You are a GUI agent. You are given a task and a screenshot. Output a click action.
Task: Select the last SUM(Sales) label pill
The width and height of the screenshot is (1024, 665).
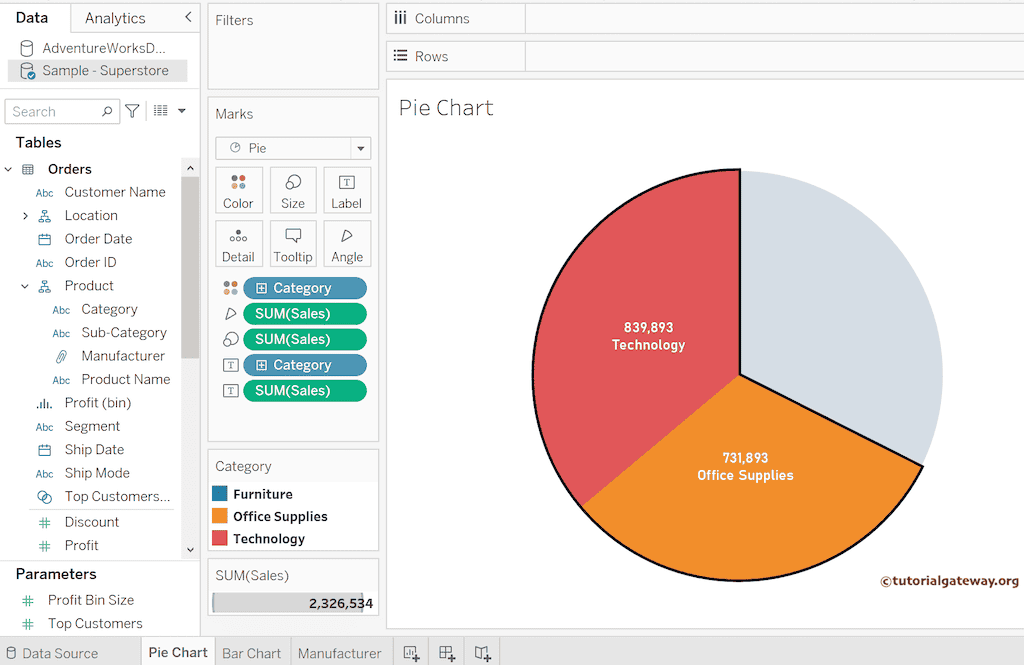click(x=305, y=391)
